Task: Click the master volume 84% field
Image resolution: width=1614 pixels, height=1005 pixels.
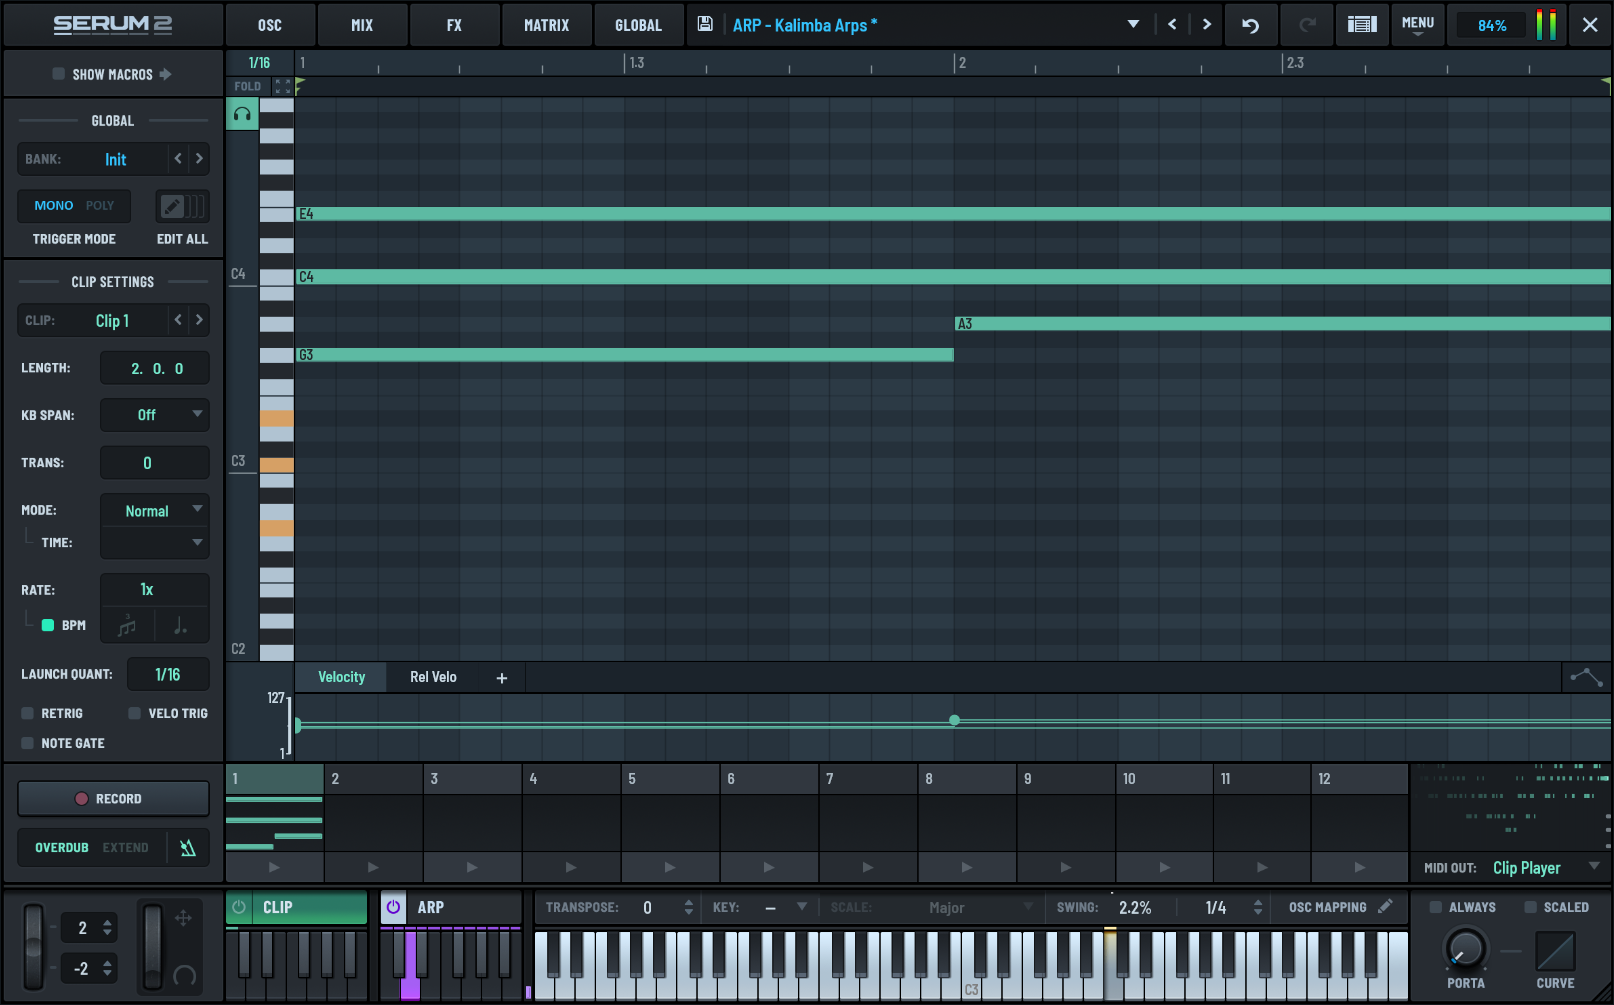Action: pyautogui.click(x=1492, y=25)
